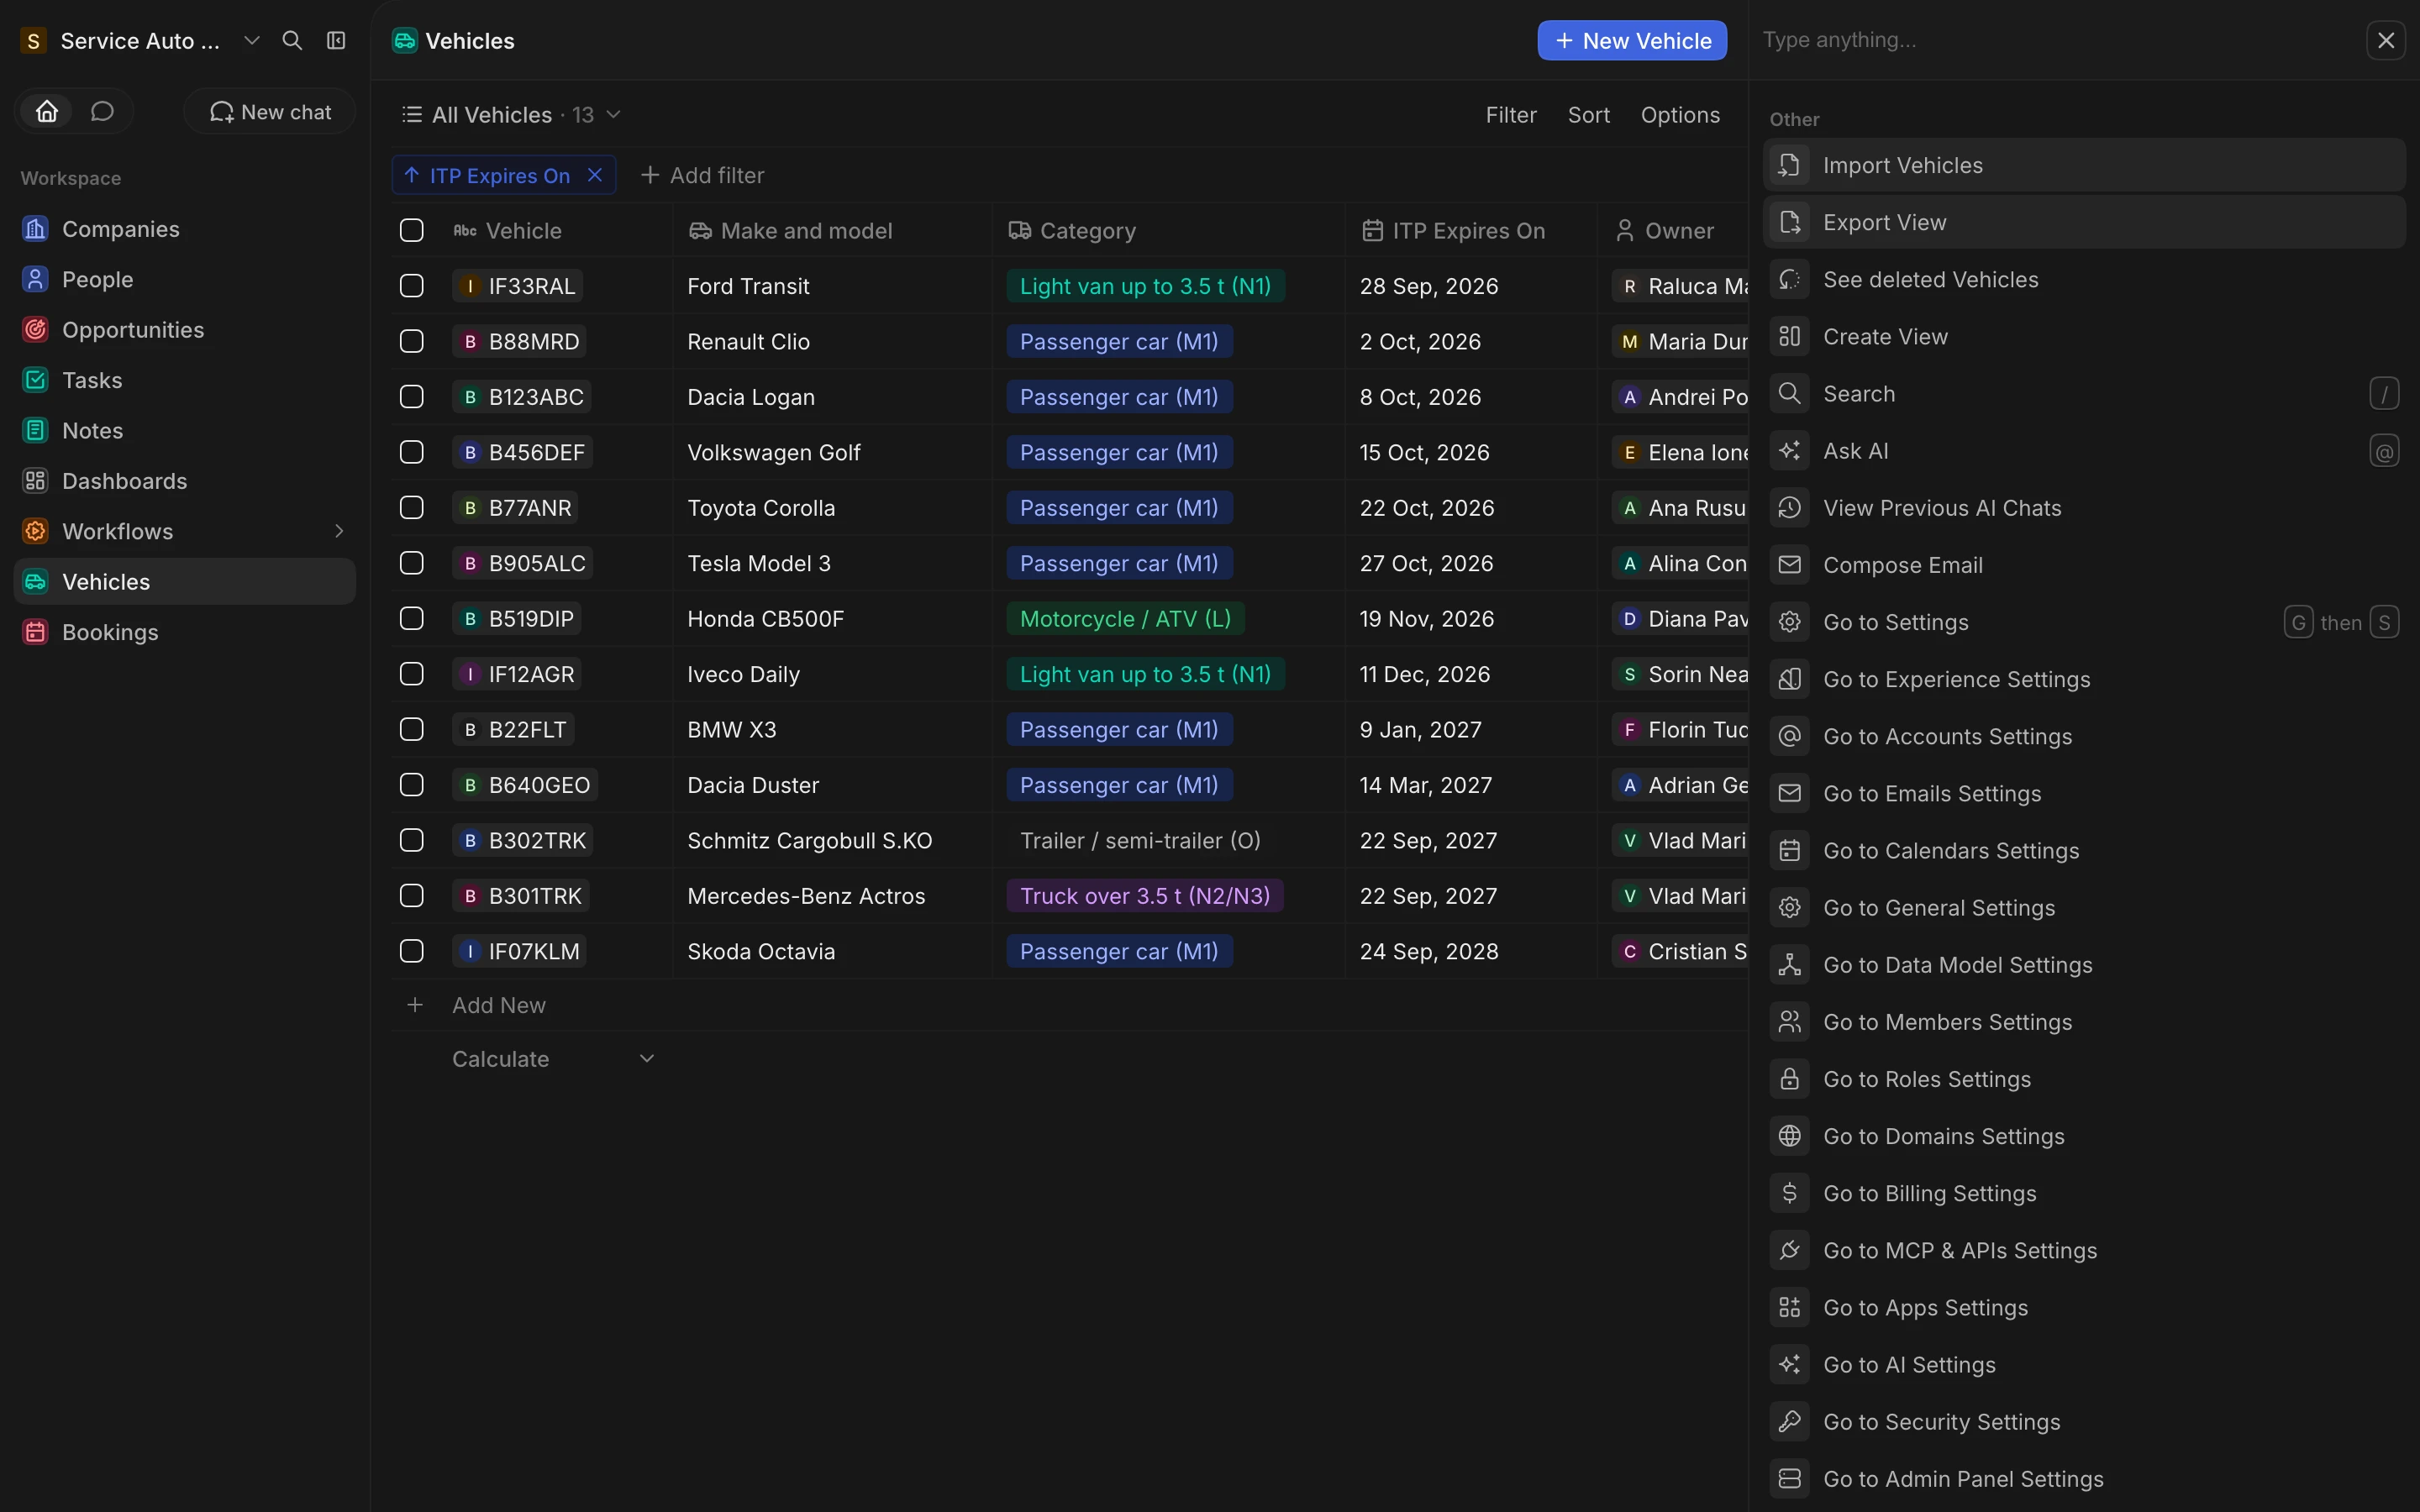Click the See deleted Vehicles icon
Image resolution: width=2420 pixels, height=1512 pixels.
[x=1789, y=279]
